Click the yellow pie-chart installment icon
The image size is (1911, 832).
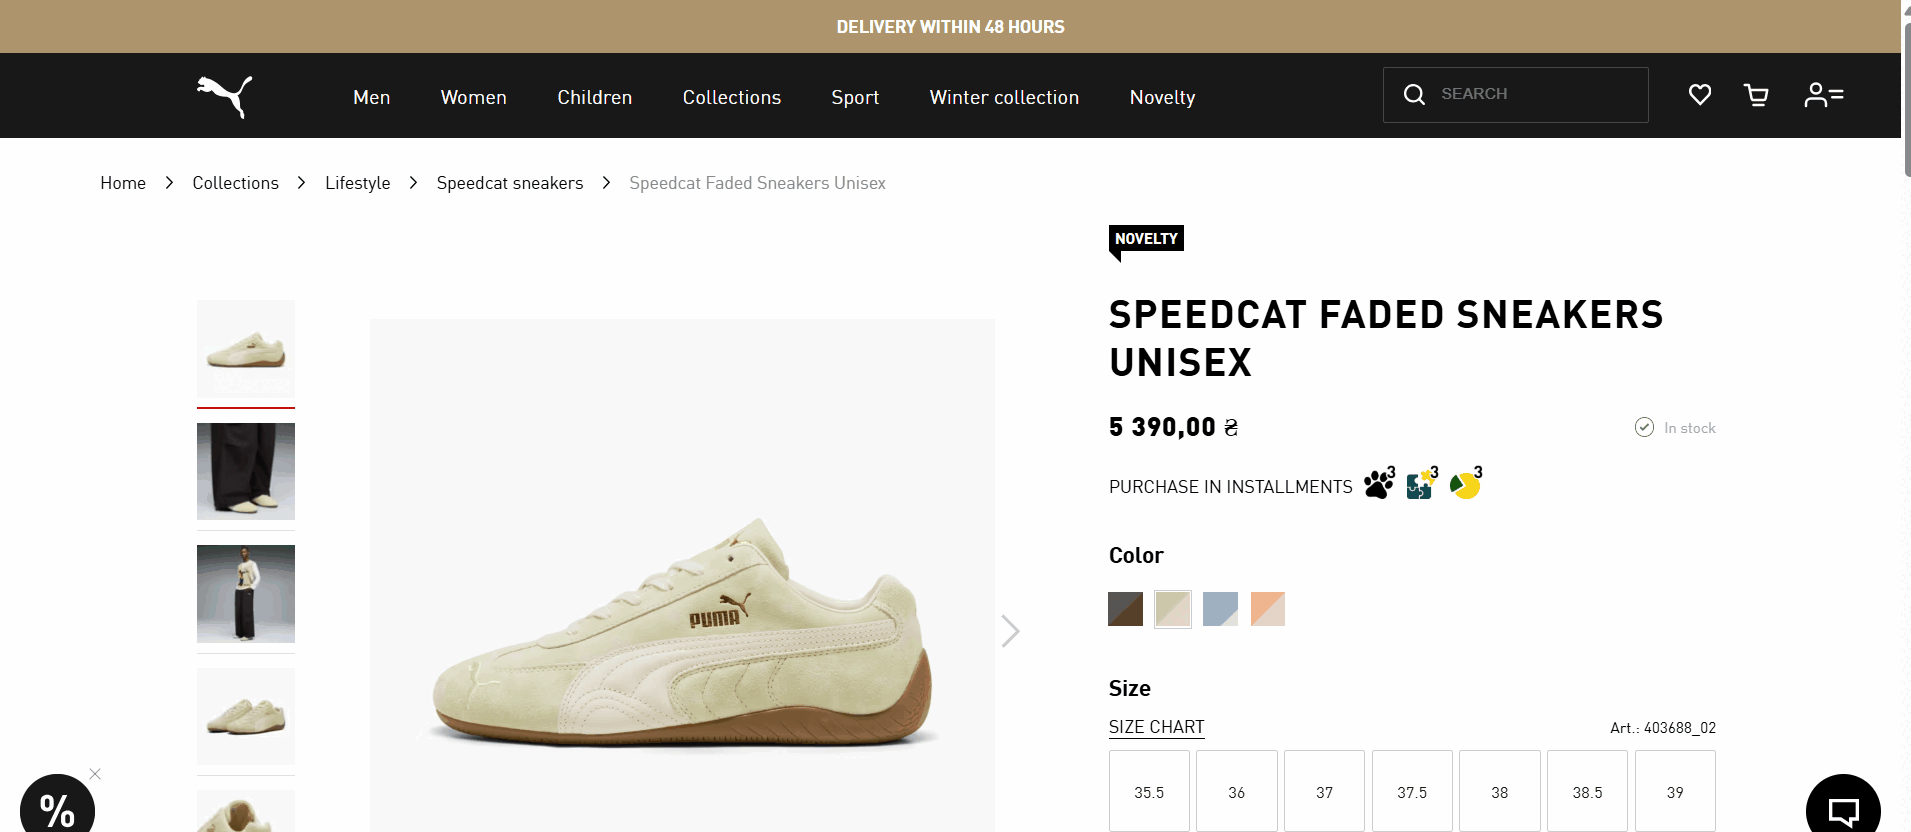[x=1464, y=484]
